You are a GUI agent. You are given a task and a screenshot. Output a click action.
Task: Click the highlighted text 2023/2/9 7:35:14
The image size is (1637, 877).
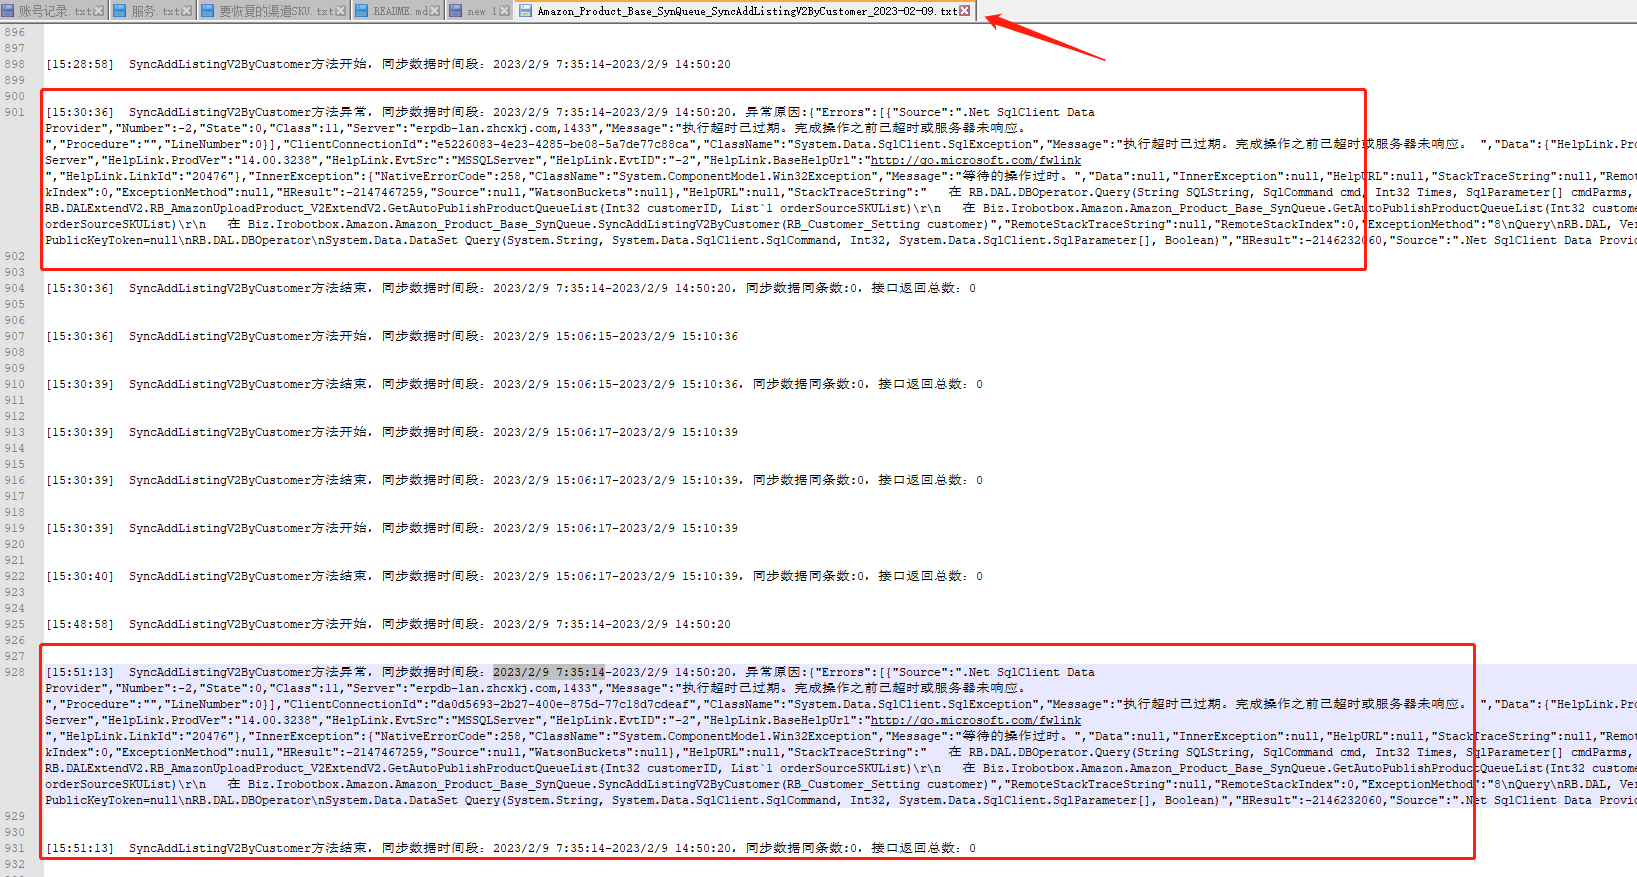549,672
